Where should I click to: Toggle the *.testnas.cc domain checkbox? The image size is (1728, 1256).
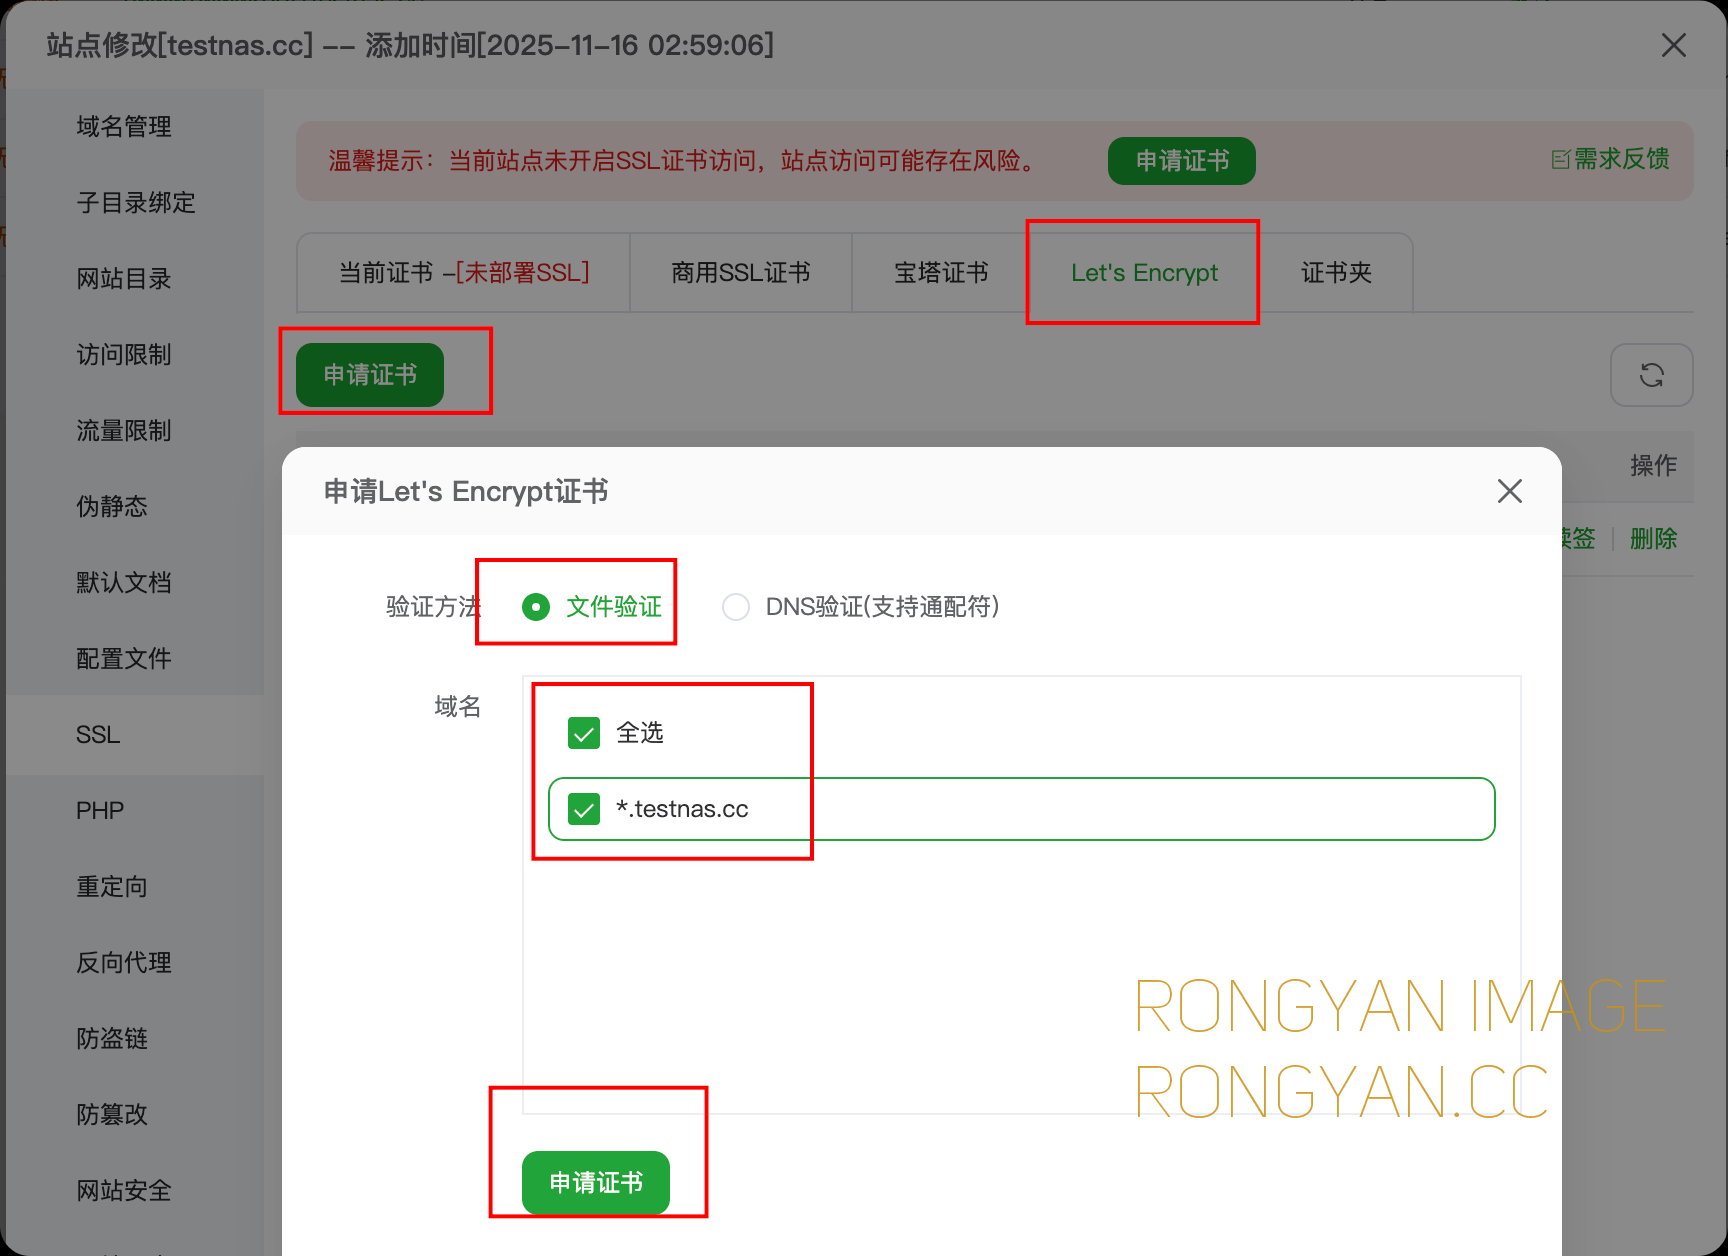pyautogui.click(x=584, y=809)
